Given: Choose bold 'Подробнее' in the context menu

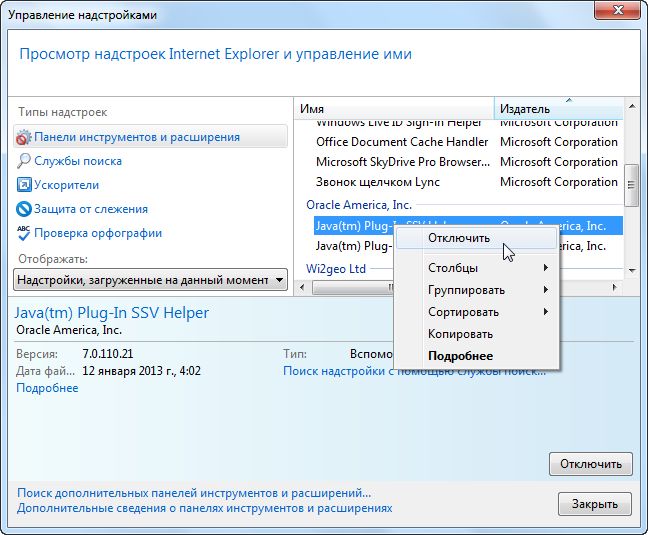Looking at the screenshot, I should click(460, 356).
